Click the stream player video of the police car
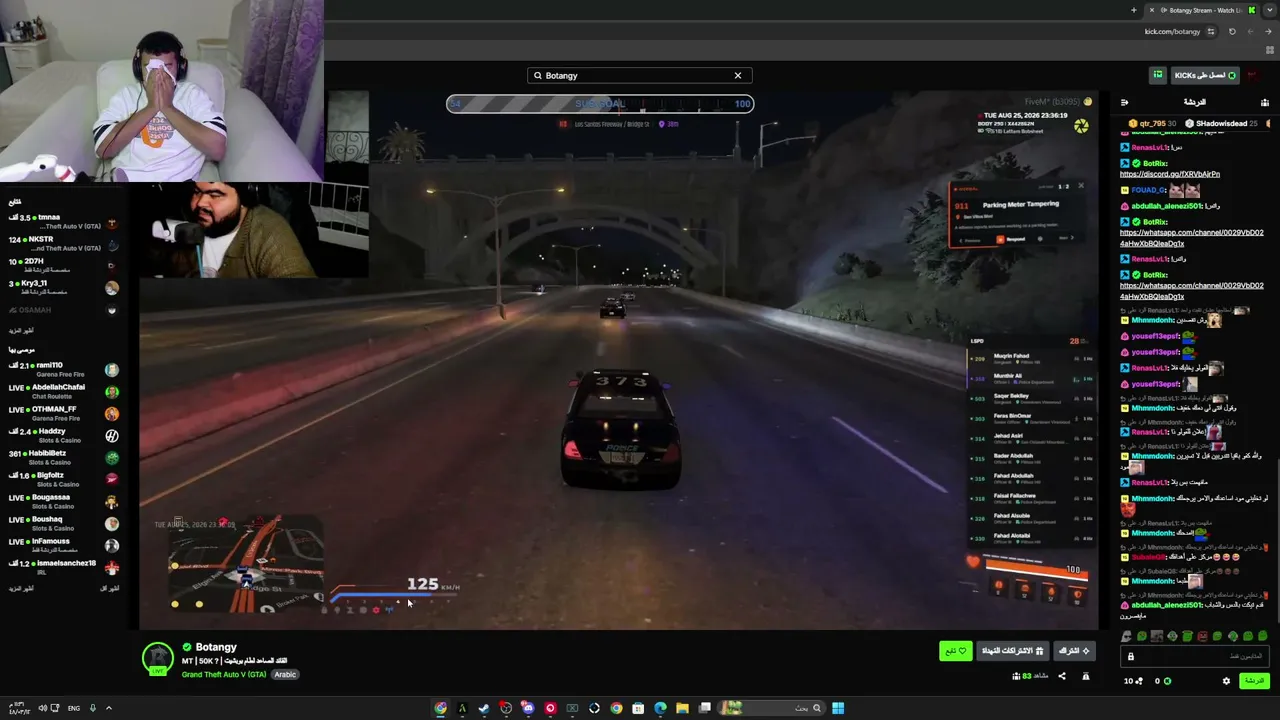The image size is (1280, 720). (x=619, y=360)
